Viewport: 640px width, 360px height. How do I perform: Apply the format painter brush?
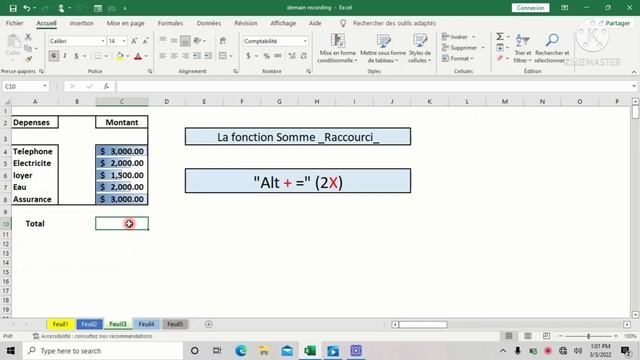[x=28, y=59]
